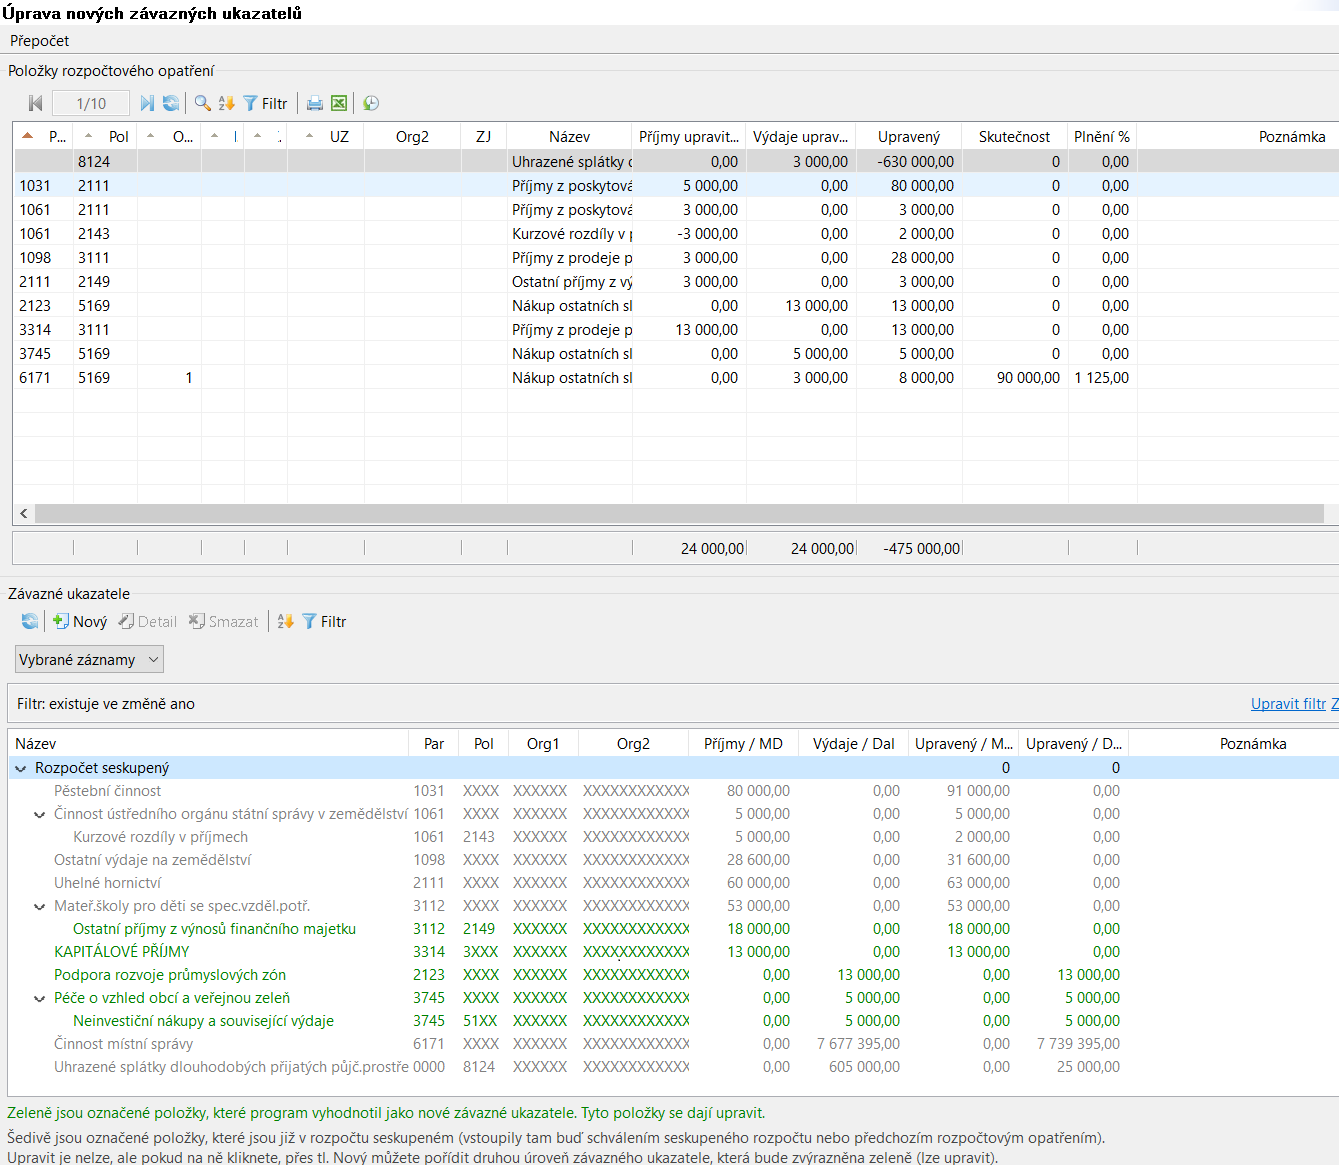This screenshot has height=1165, width=1339.
Task: Click the Příjmy / MD column header
Action: [743, 743]
